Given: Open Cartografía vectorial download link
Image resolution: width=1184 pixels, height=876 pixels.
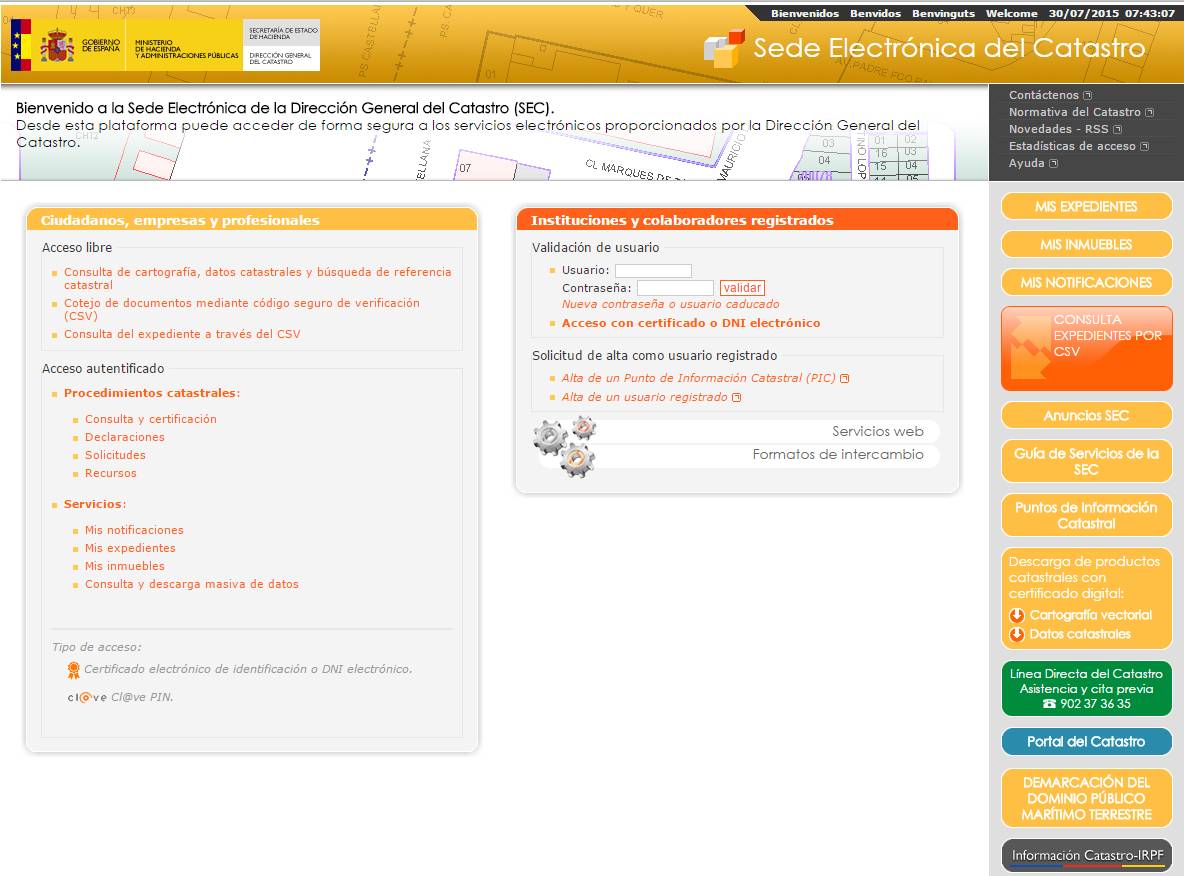Looking at the screenshot, I should point(1090,615).
